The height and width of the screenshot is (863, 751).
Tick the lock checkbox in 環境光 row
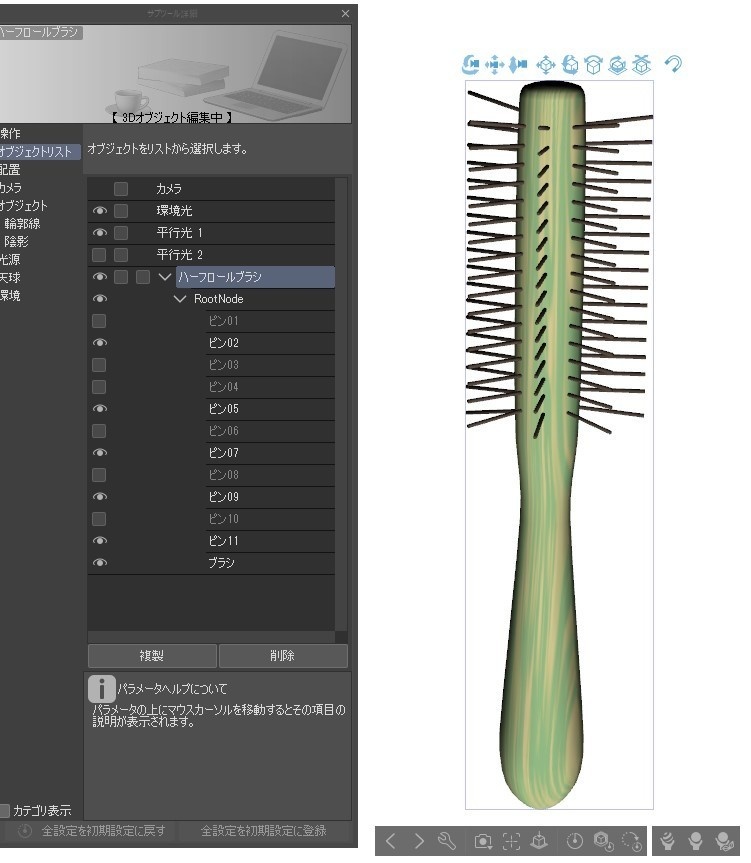point(121,211)
